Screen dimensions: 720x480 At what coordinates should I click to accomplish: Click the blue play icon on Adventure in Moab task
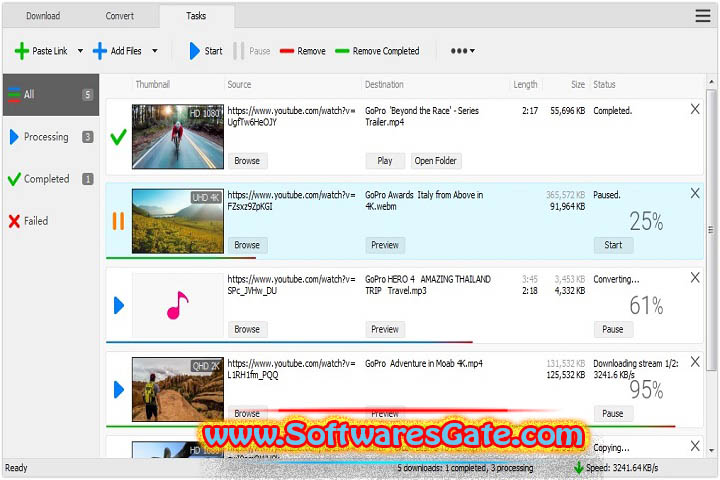click(x=119, y=390)
